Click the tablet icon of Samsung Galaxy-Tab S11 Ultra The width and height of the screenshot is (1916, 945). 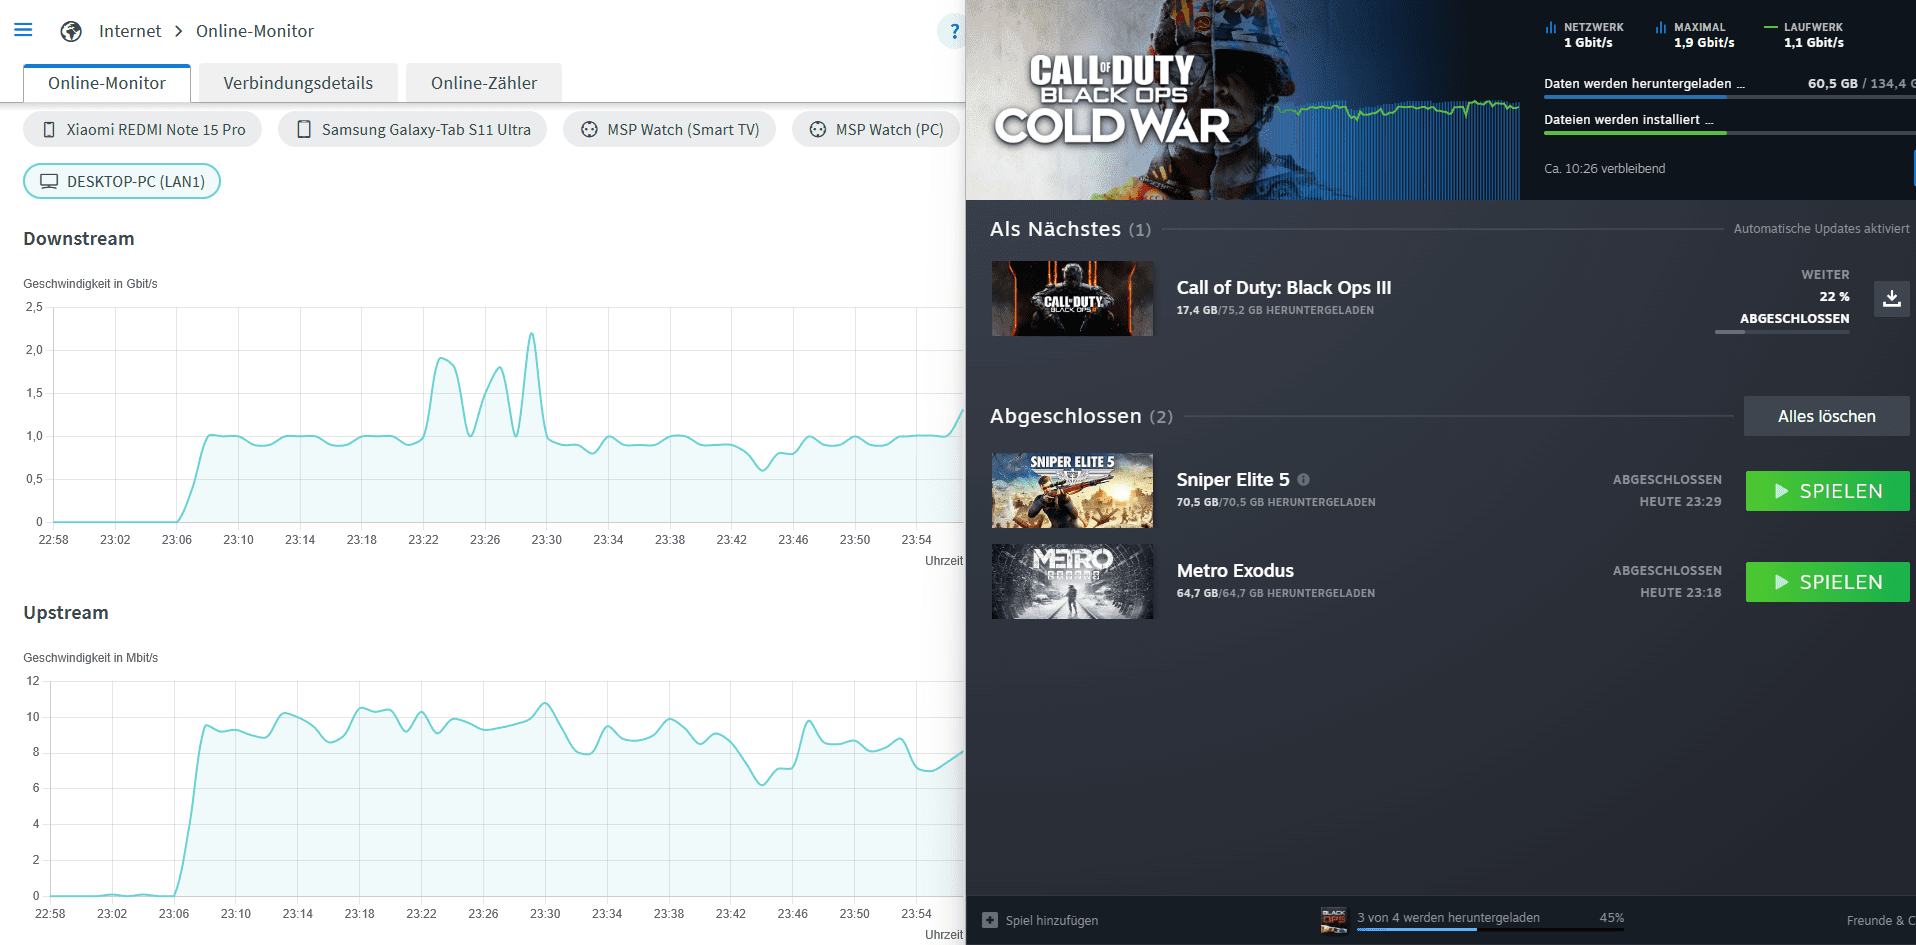pos(304,130)
